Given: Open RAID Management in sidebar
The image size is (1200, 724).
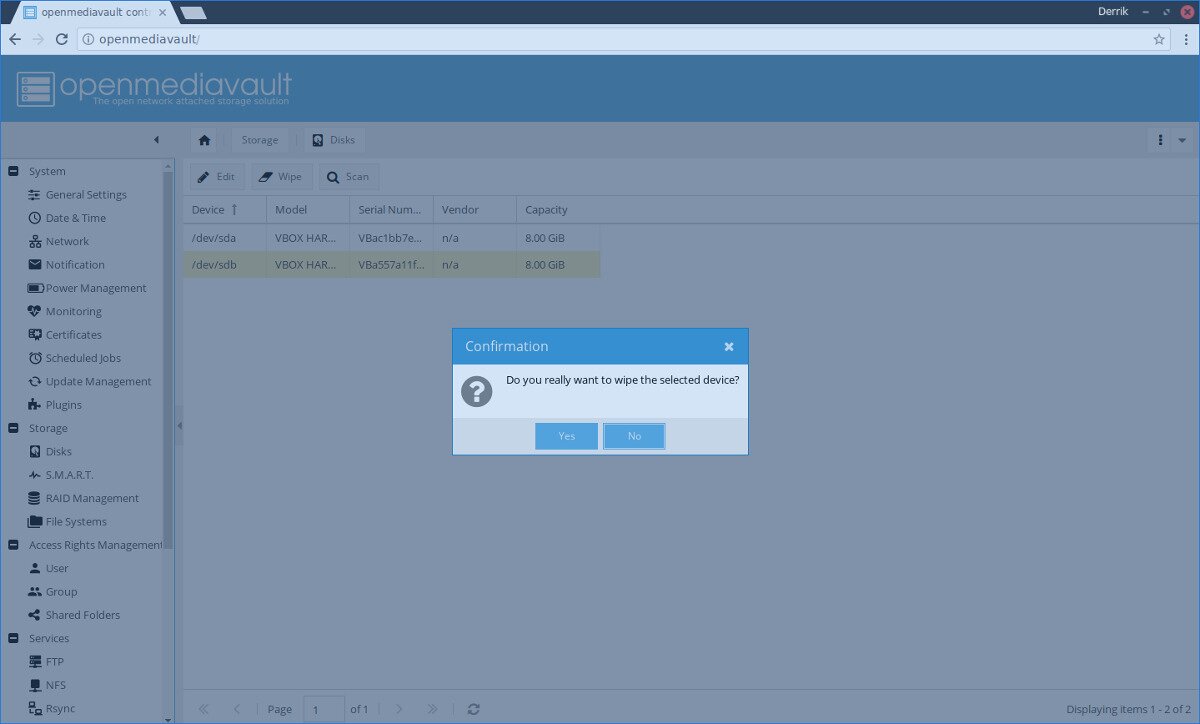Looking at the screenshot, I should tap(92, 498).
